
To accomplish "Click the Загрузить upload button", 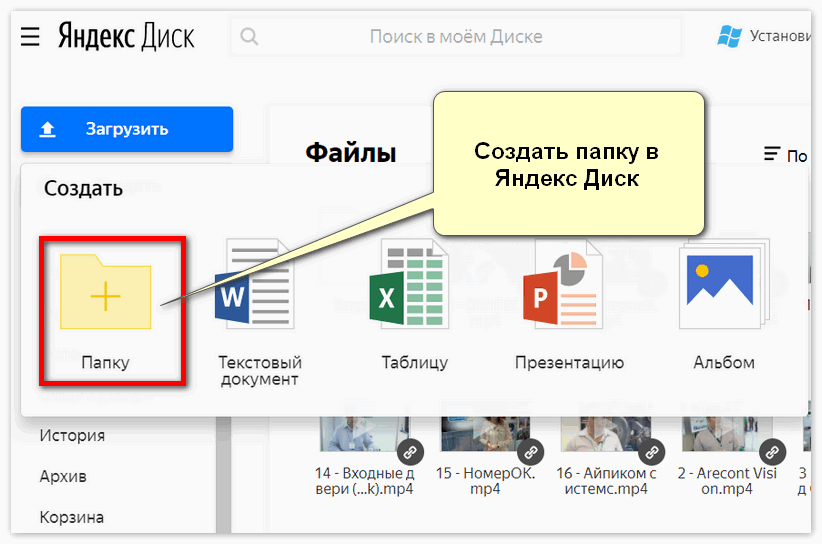I will [127, 129].
